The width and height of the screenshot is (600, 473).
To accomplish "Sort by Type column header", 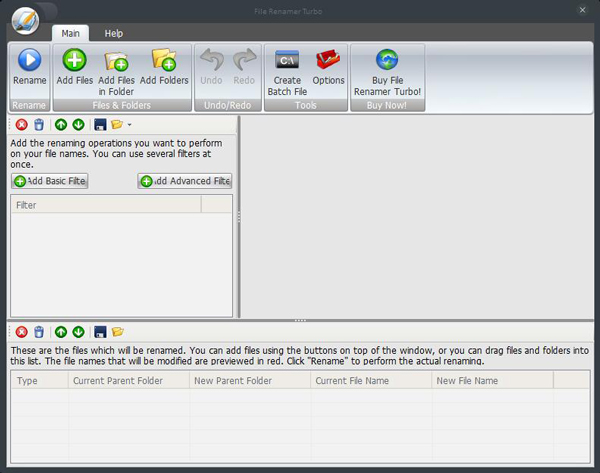I will 40,381.
